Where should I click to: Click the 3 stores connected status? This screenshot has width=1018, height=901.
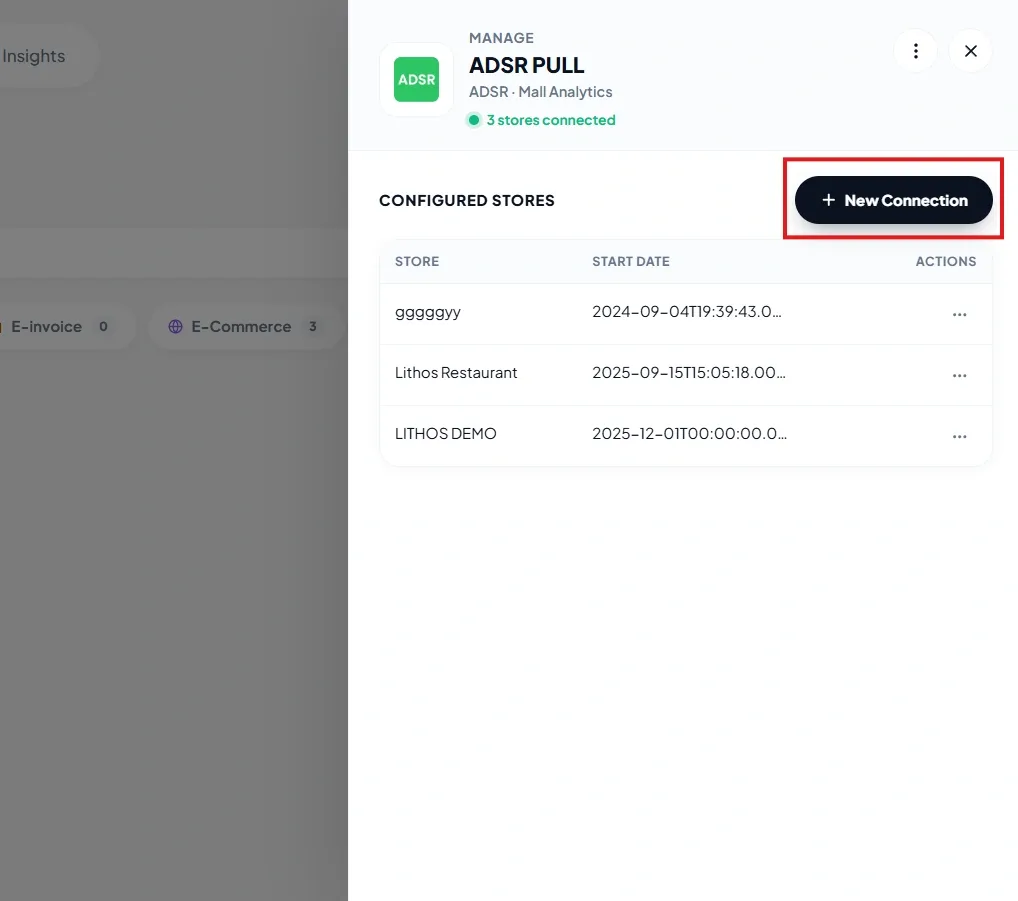[x=541, y=120]
